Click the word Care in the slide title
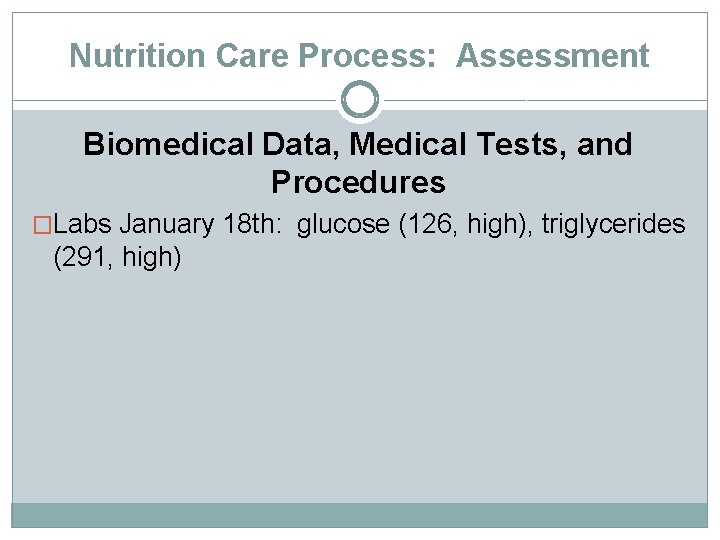Screen dimensions: 720x540 pos(252,56)
